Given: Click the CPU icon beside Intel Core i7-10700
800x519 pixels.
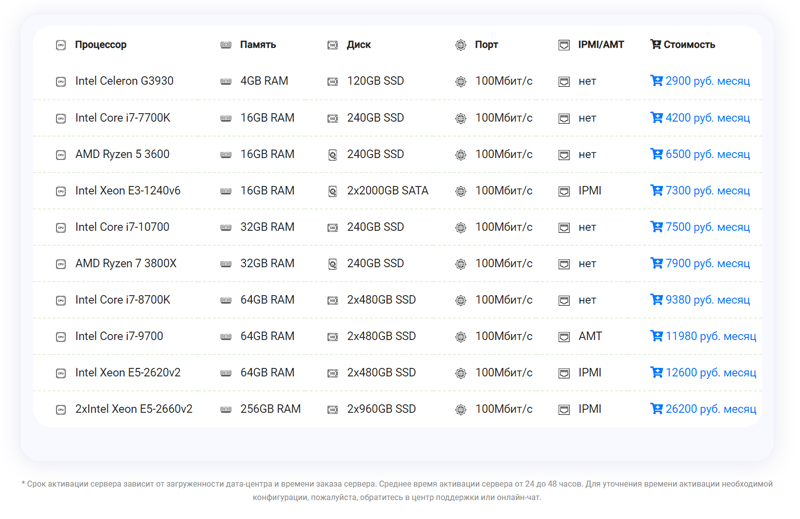Looking at the screenshot, I should click(x=61, y=228).
